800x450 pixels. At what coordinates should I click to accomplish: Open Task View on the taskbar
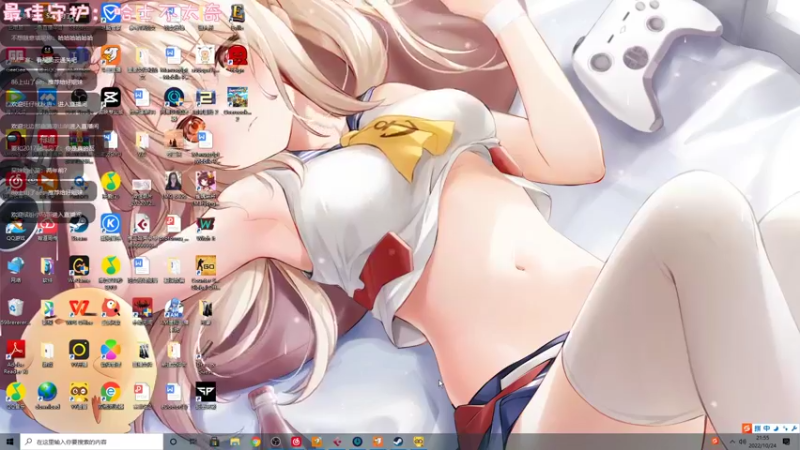(x=193, y=441)
